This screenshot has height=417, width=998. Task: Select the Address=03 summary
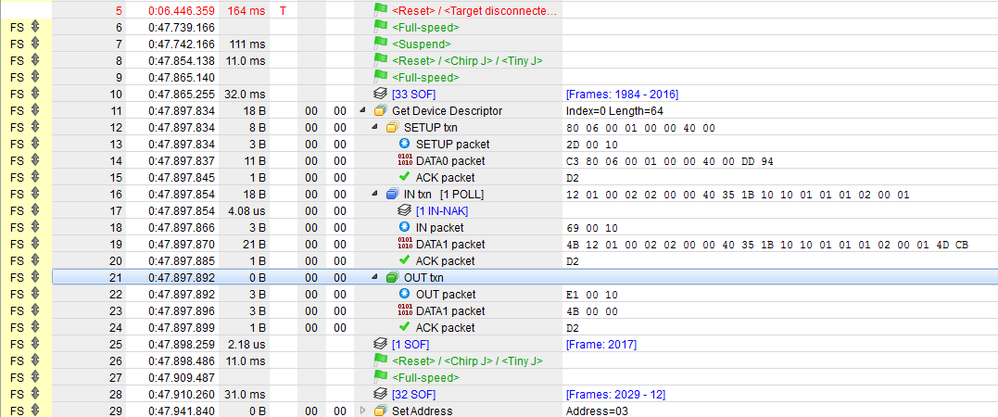tap(597, 411)
